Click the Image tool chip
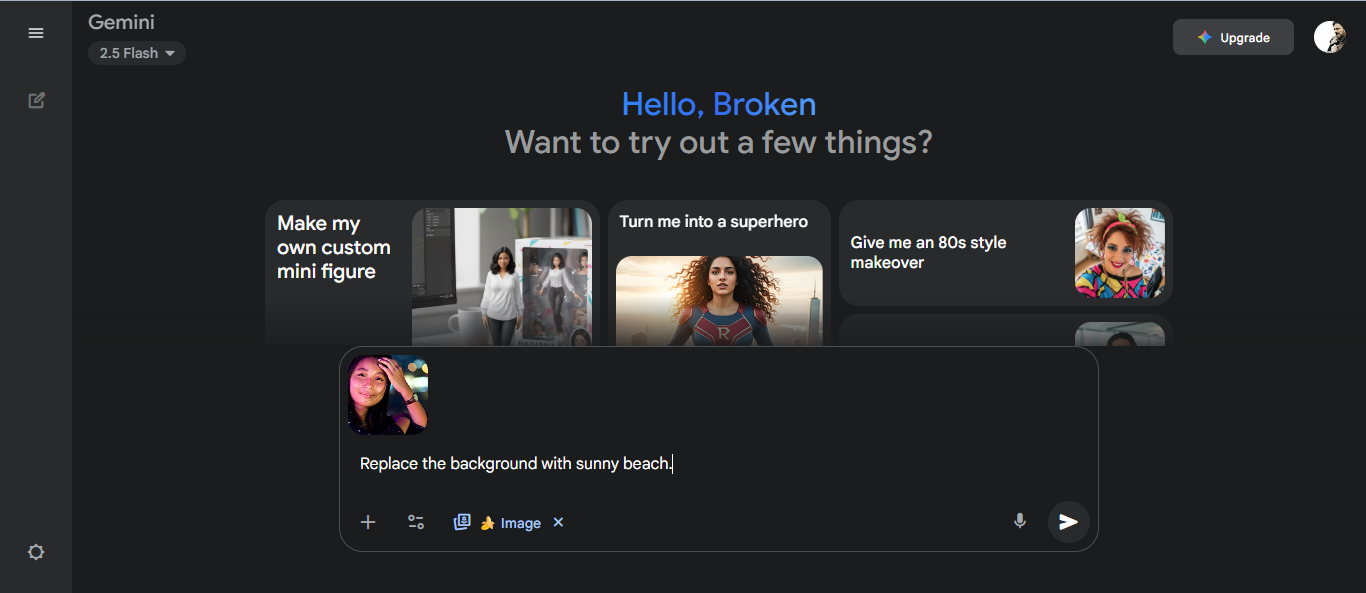 pos(498,522)
